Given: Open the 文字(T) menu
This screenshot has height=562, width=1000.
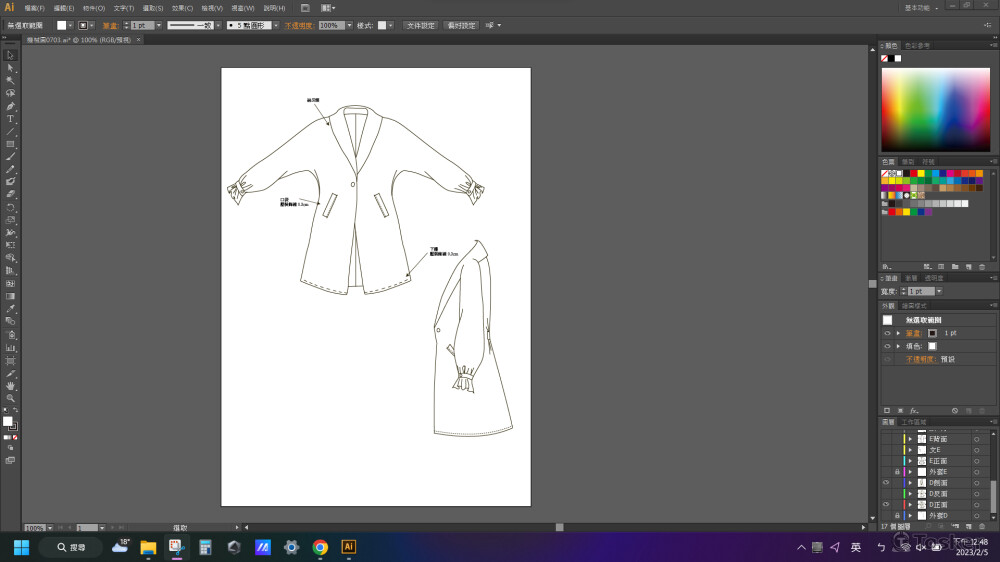Looking at the screenshot, I should point(123,8).
